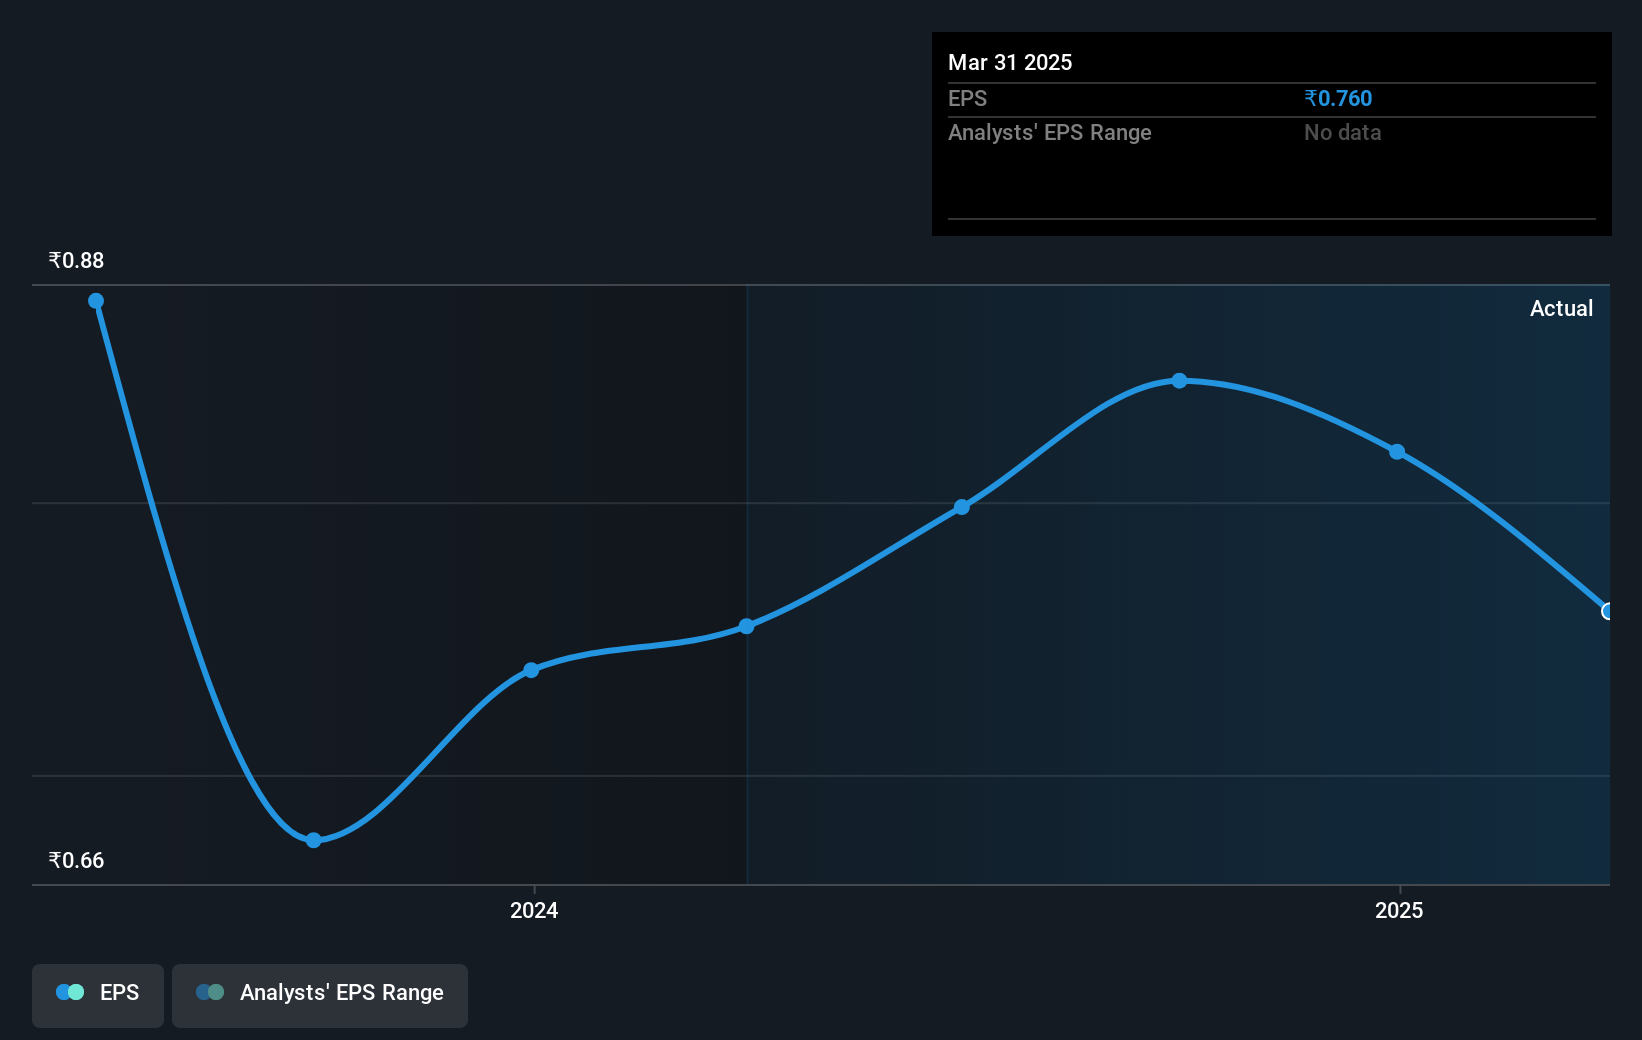The height and width of the screenshot is (1040, 1642).
Task: Select the first EPS data point near ₹0.88
Action: [96, 301]
